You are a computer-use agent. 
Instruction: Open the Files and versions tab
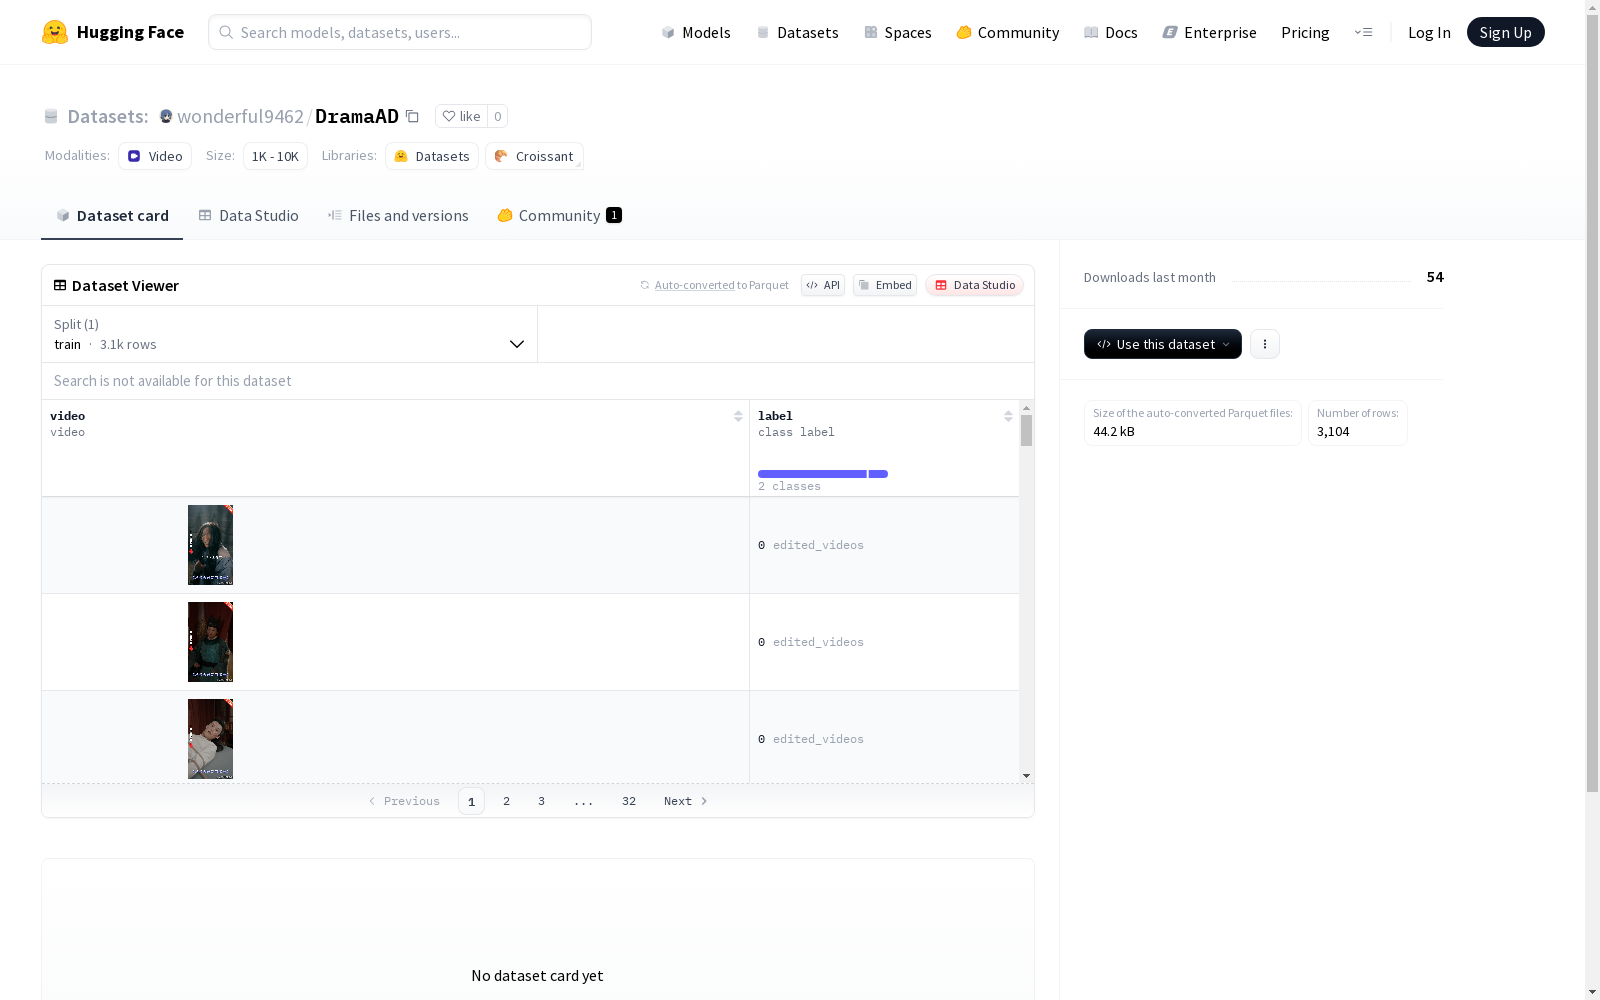(398, 215)
